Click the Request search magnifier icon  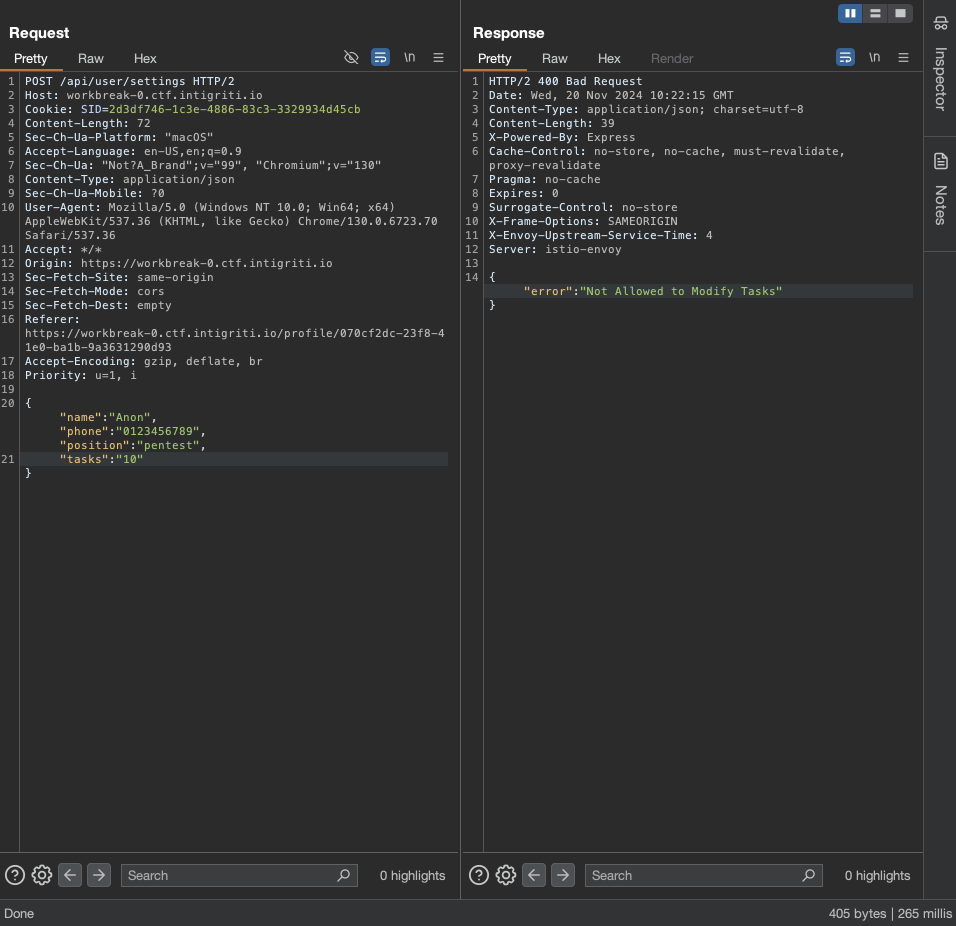(x=344, y=875)
